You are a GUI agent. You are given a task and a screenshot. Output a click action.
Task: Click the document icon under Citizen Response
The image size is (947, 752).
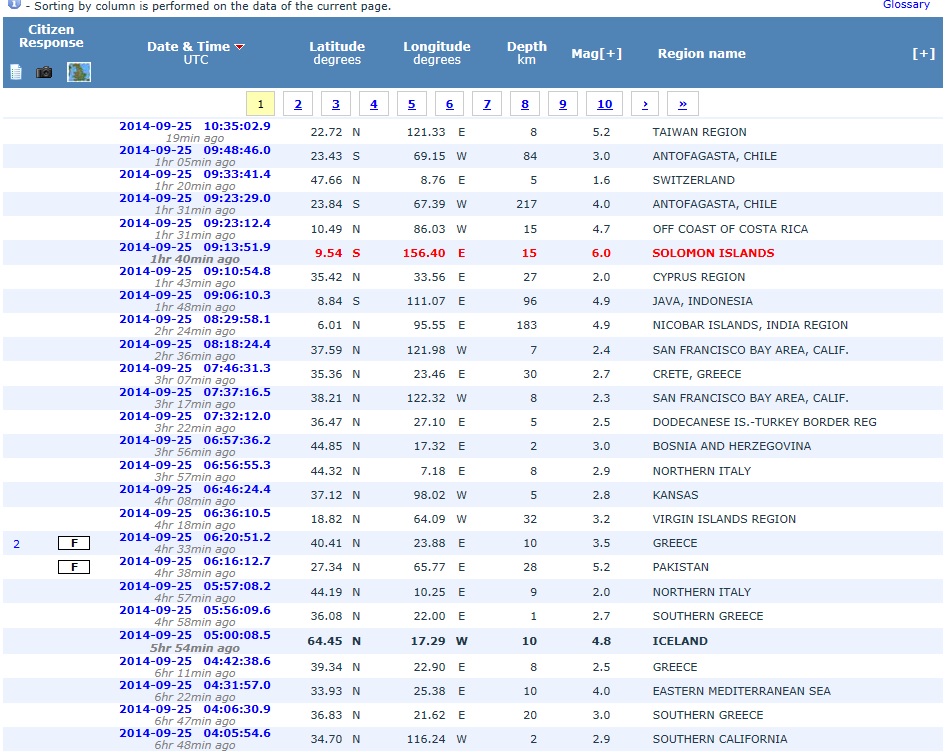coord(16,72)
